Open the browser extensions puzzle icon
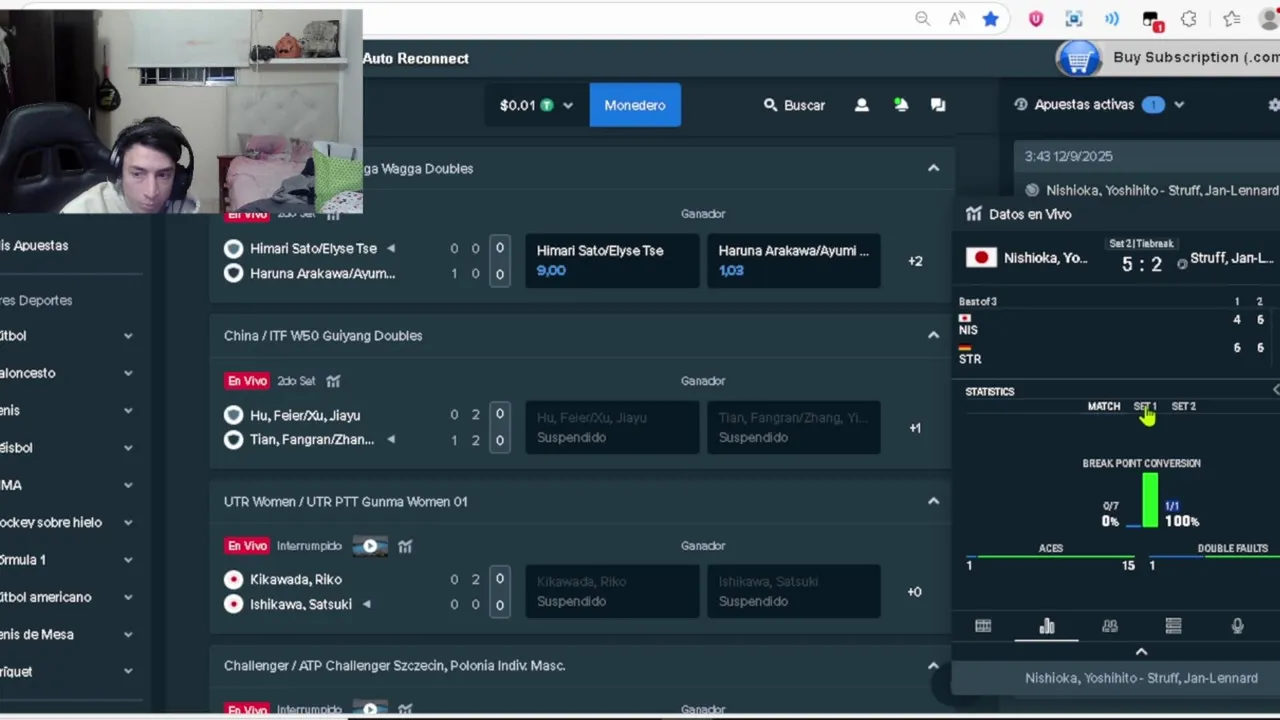The image size is (1280, 720). pyautogui.click(x=1189, y=19)
